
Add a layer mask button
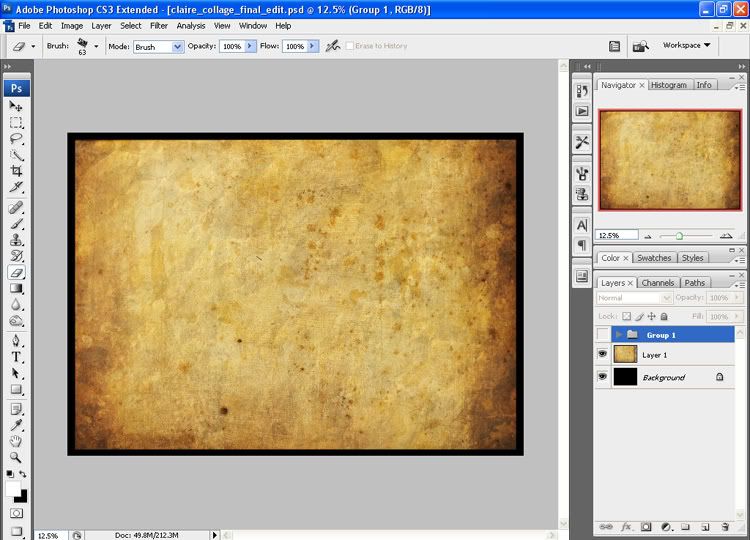click(x=646, y=527)
